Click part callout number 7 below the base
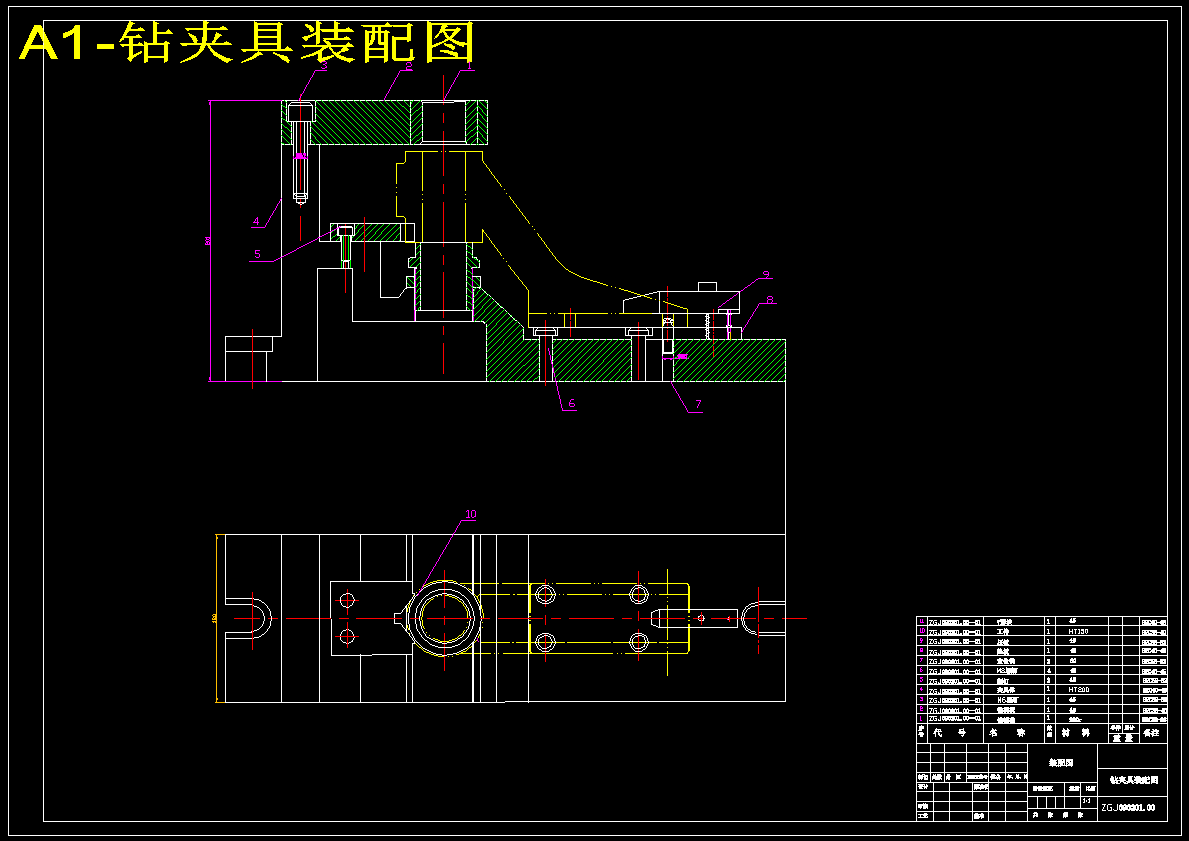 [698, 405]
